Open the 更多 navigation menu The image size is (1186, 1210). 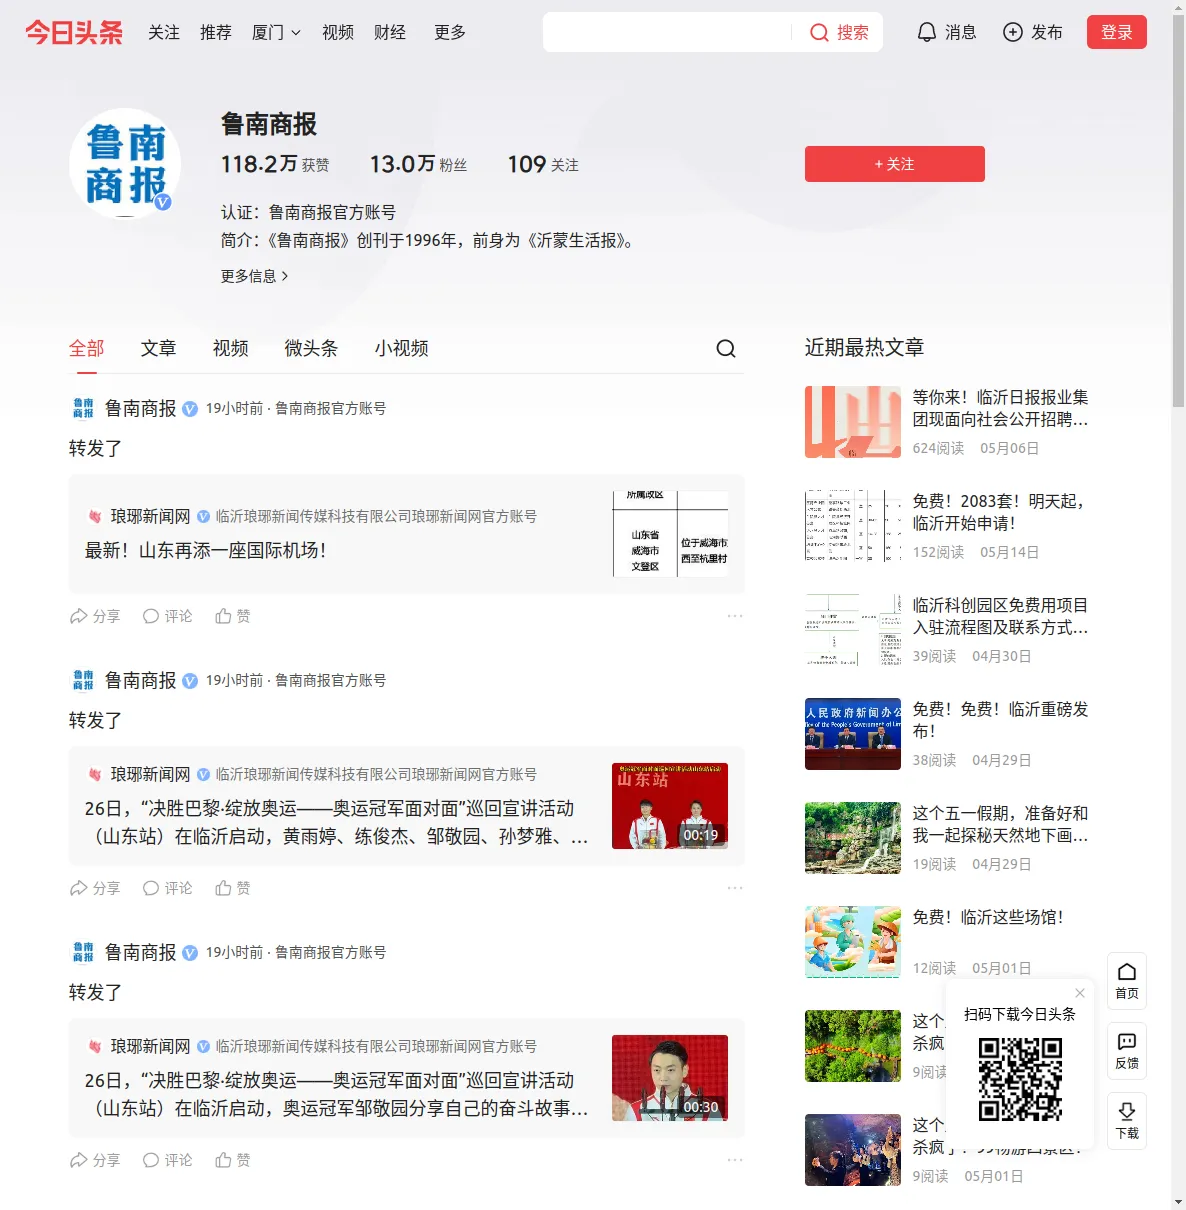coord(450,32)
